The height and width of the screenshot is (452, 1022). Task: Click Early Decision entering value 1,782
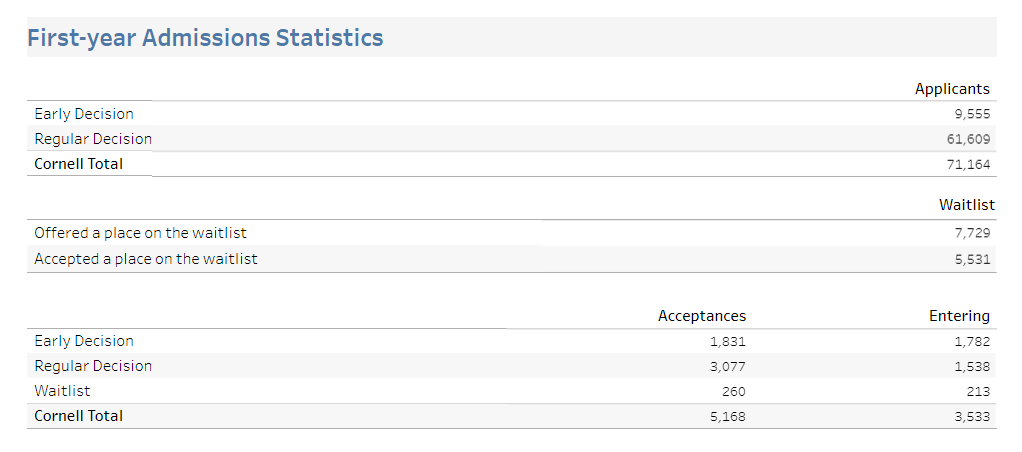[x=972, y=341]
